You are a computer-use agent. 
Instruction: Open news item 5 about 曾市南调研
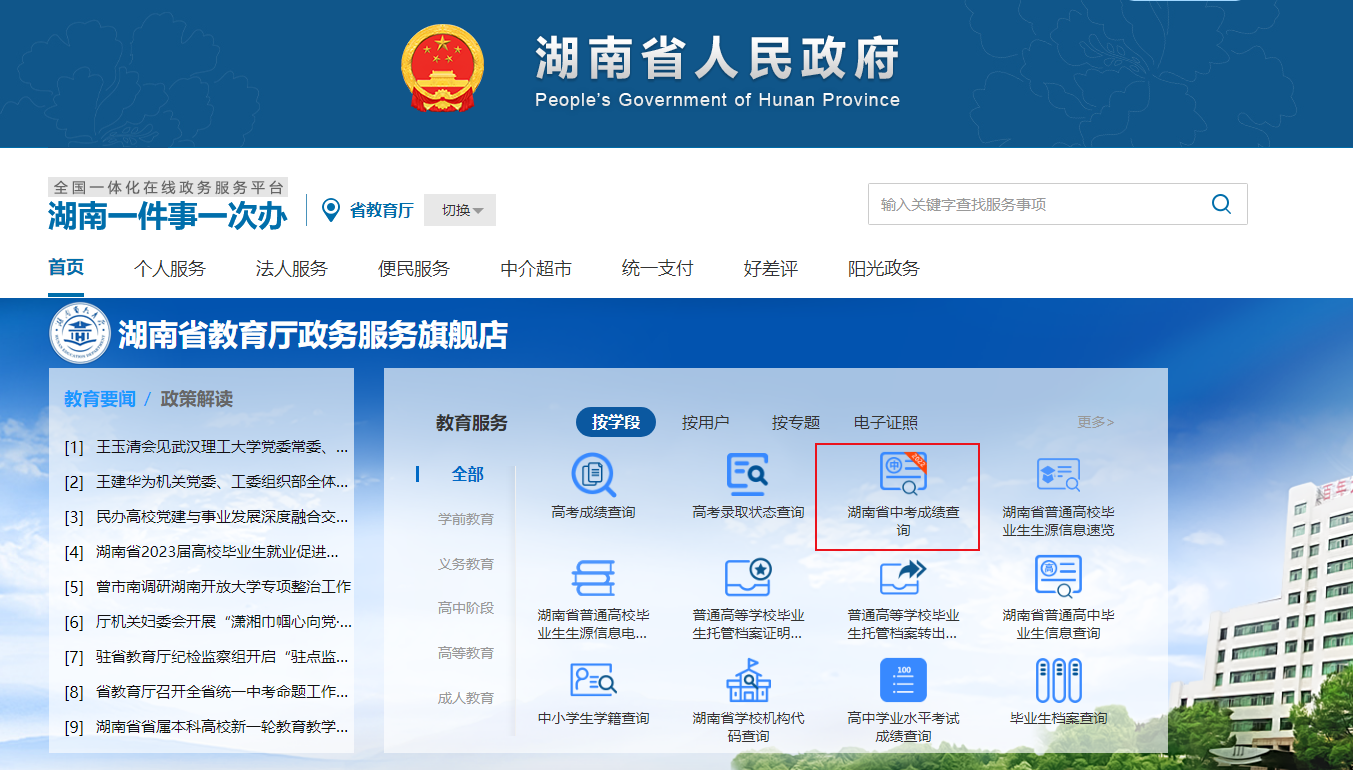coord(208,587)
